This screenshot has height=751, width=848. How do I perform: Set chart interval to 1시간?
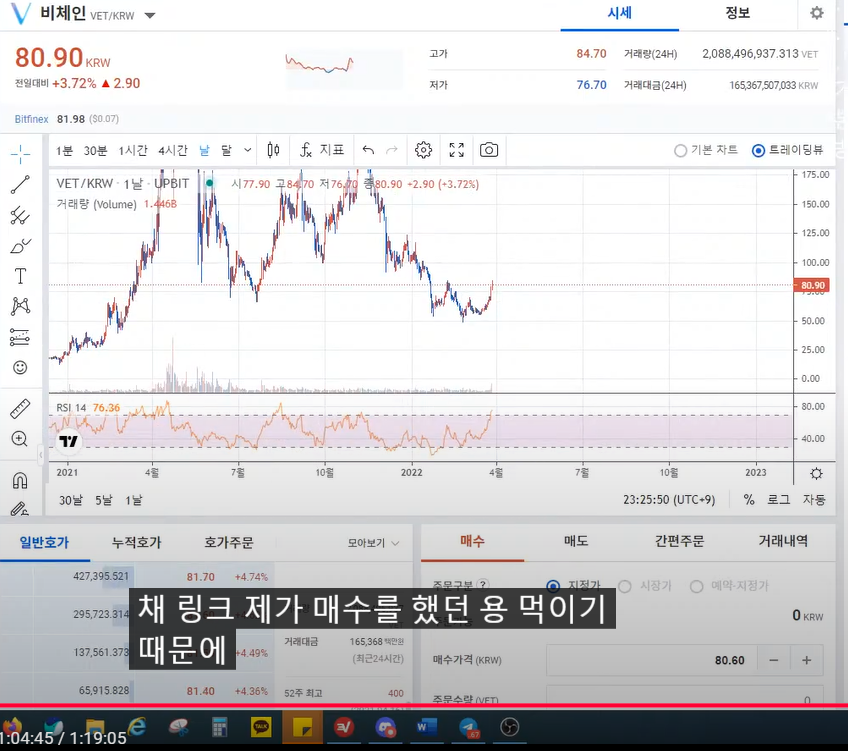(x=132, y=150)
